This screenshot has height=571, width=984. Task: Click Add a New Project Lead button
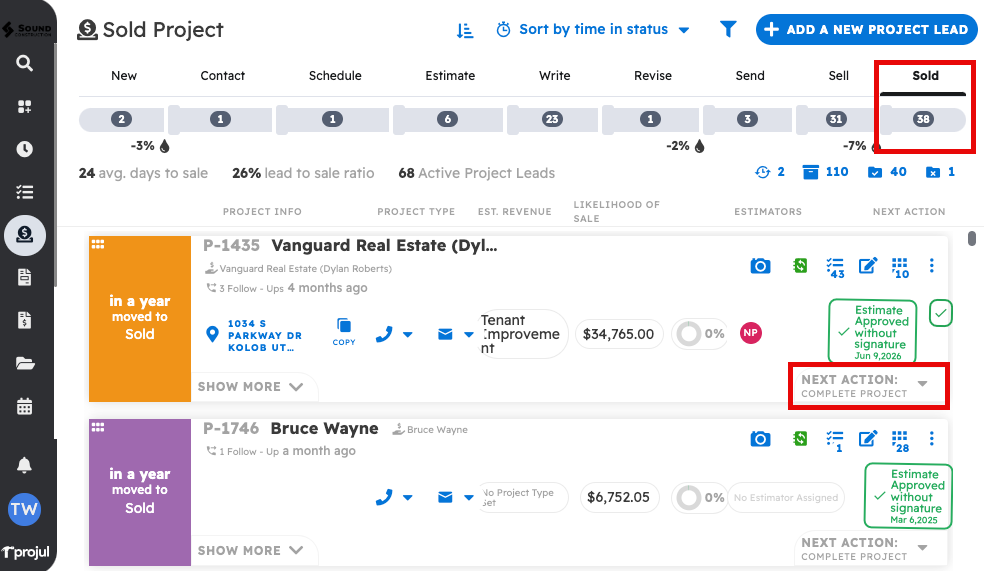tap(866, 30)
